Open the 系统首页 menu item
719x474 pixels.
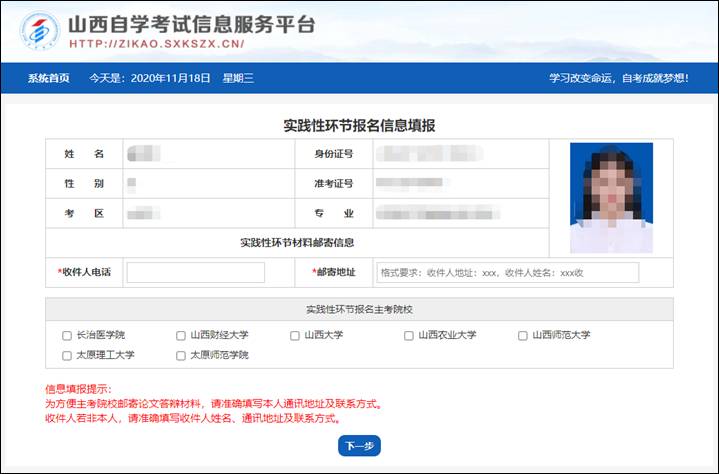click(48, 78)
